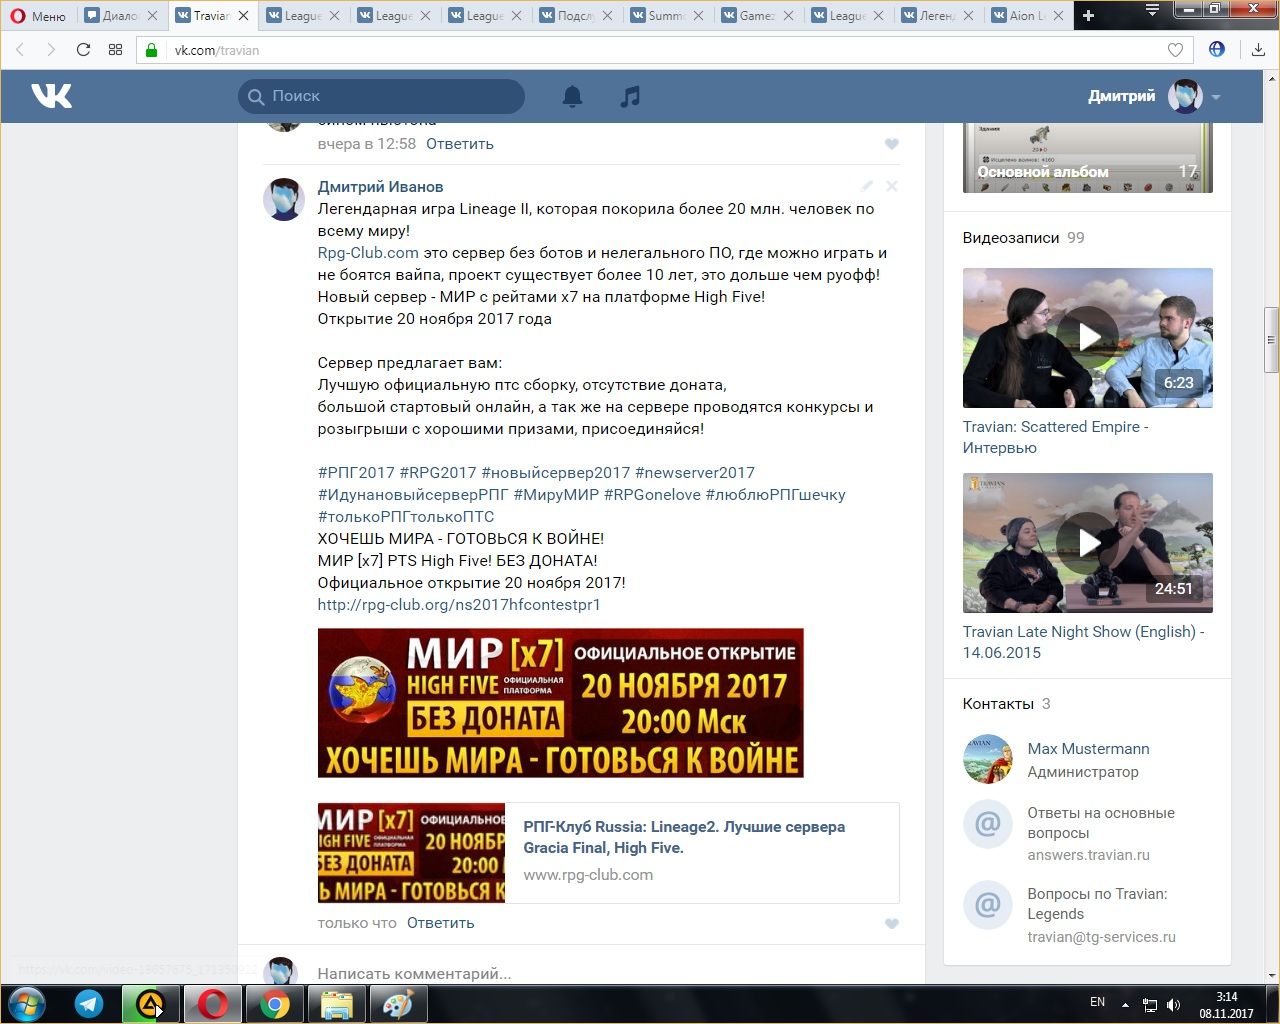Open the Основной альбом thumbnail
Screen dimensions: 1280x1024
click(1088, 158)
